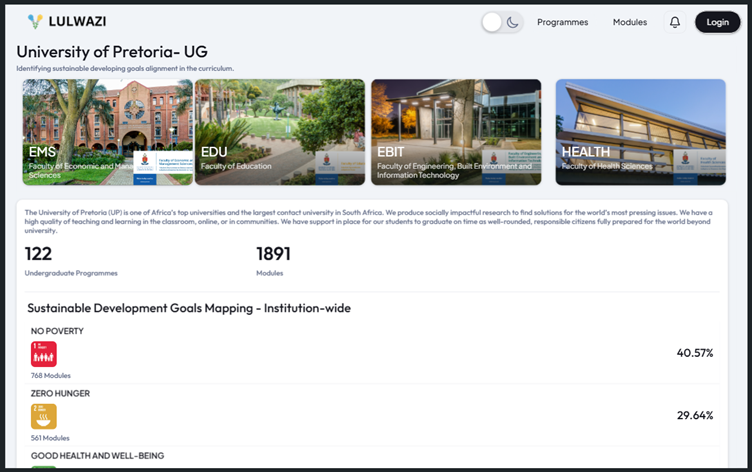Click the 40.57% No Poverty percentage

pyautogui.click(x=694, y=353)
